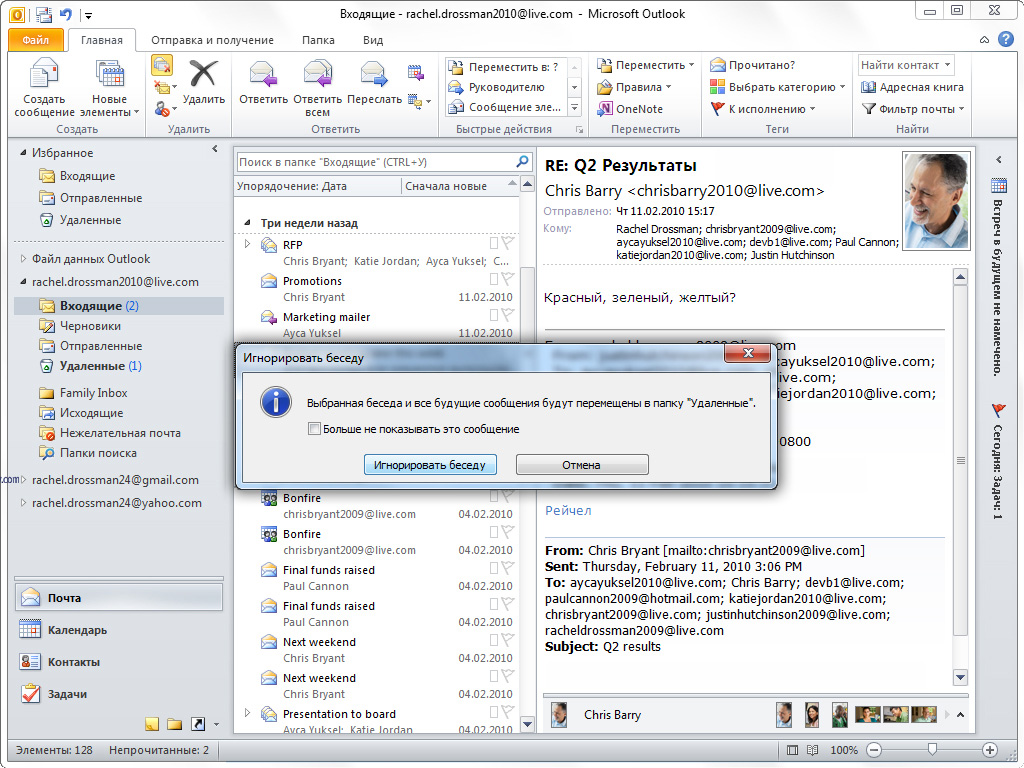Switch to the Вид tab
The width and height of the screenshot is (1024, 768).
coord(373,40)
